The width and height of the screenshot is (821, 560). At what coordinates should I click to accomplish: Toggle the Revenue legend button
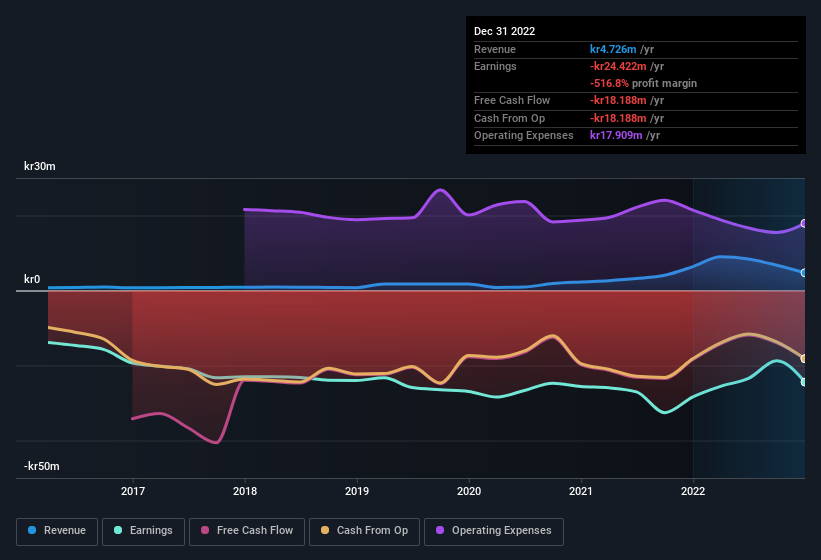[57, 531]
